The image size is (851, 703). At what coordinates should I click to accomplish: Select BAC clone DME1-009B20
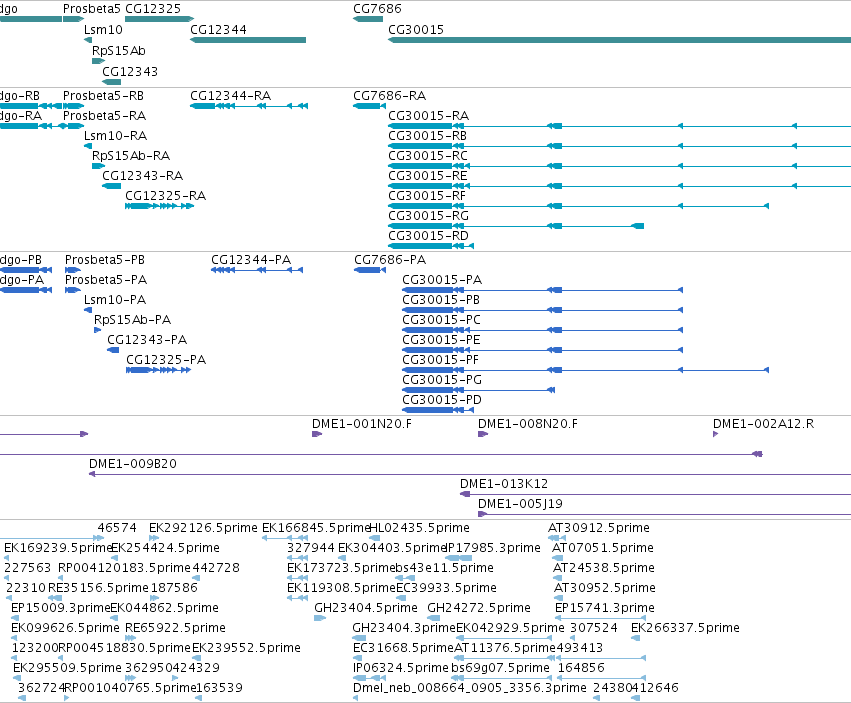pyautogui.click(x=470, y=474)
